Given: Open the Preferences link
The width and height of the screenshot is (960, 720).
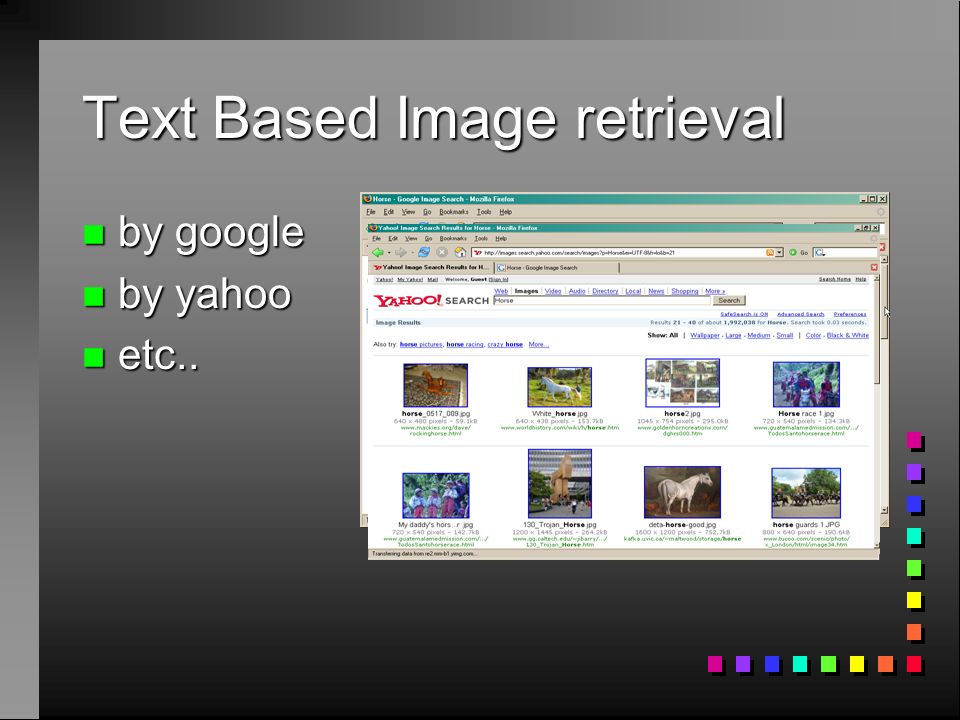Looking at the screenshot, I should 850,314.
